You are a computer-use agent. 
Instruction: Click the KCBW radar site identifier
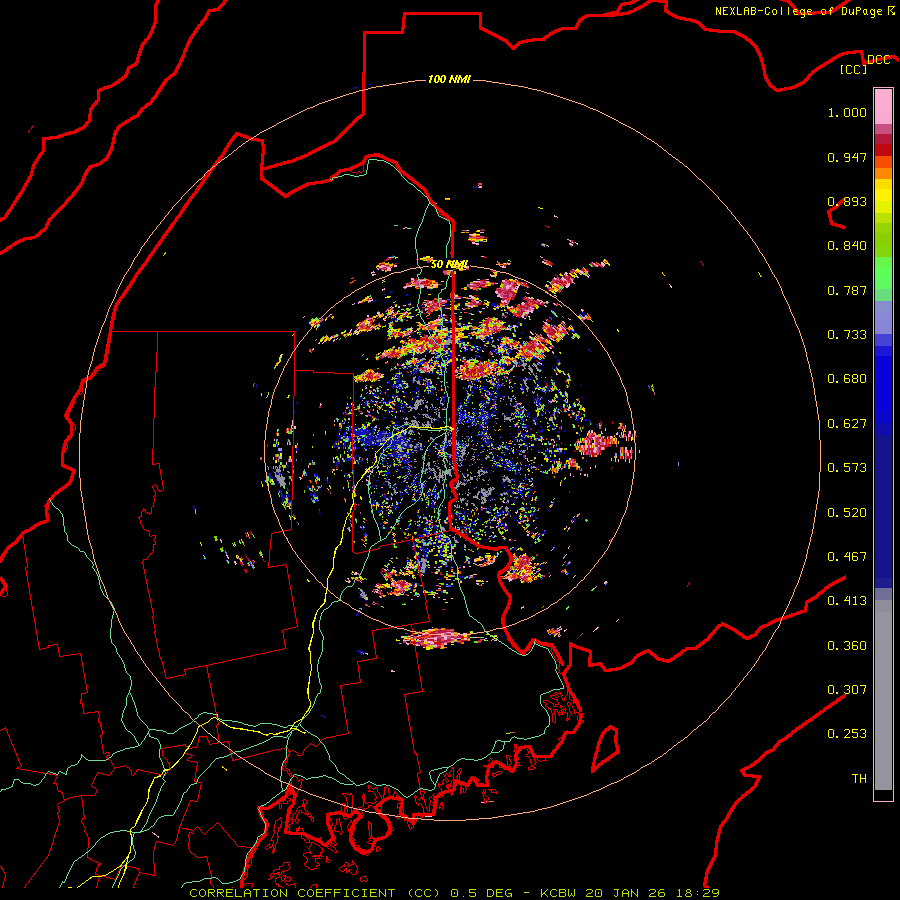click(x=560, y=893)
